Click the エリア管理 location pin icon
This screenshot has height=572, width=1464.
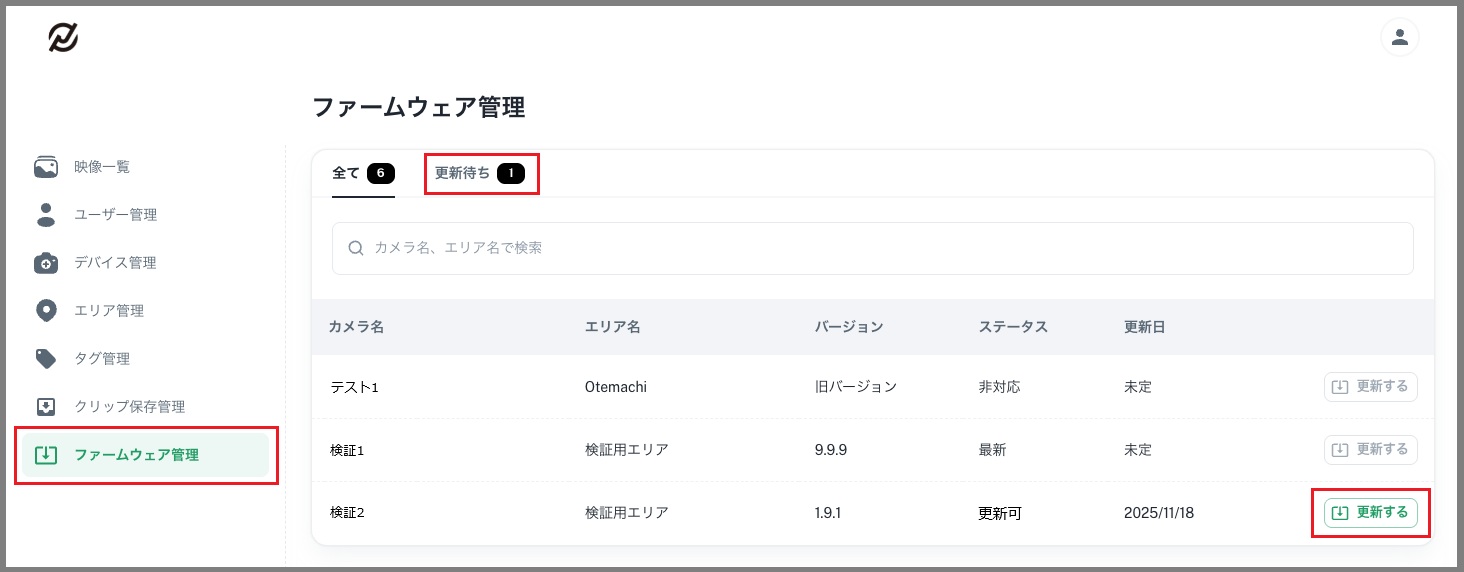click(x=46, y=311)
